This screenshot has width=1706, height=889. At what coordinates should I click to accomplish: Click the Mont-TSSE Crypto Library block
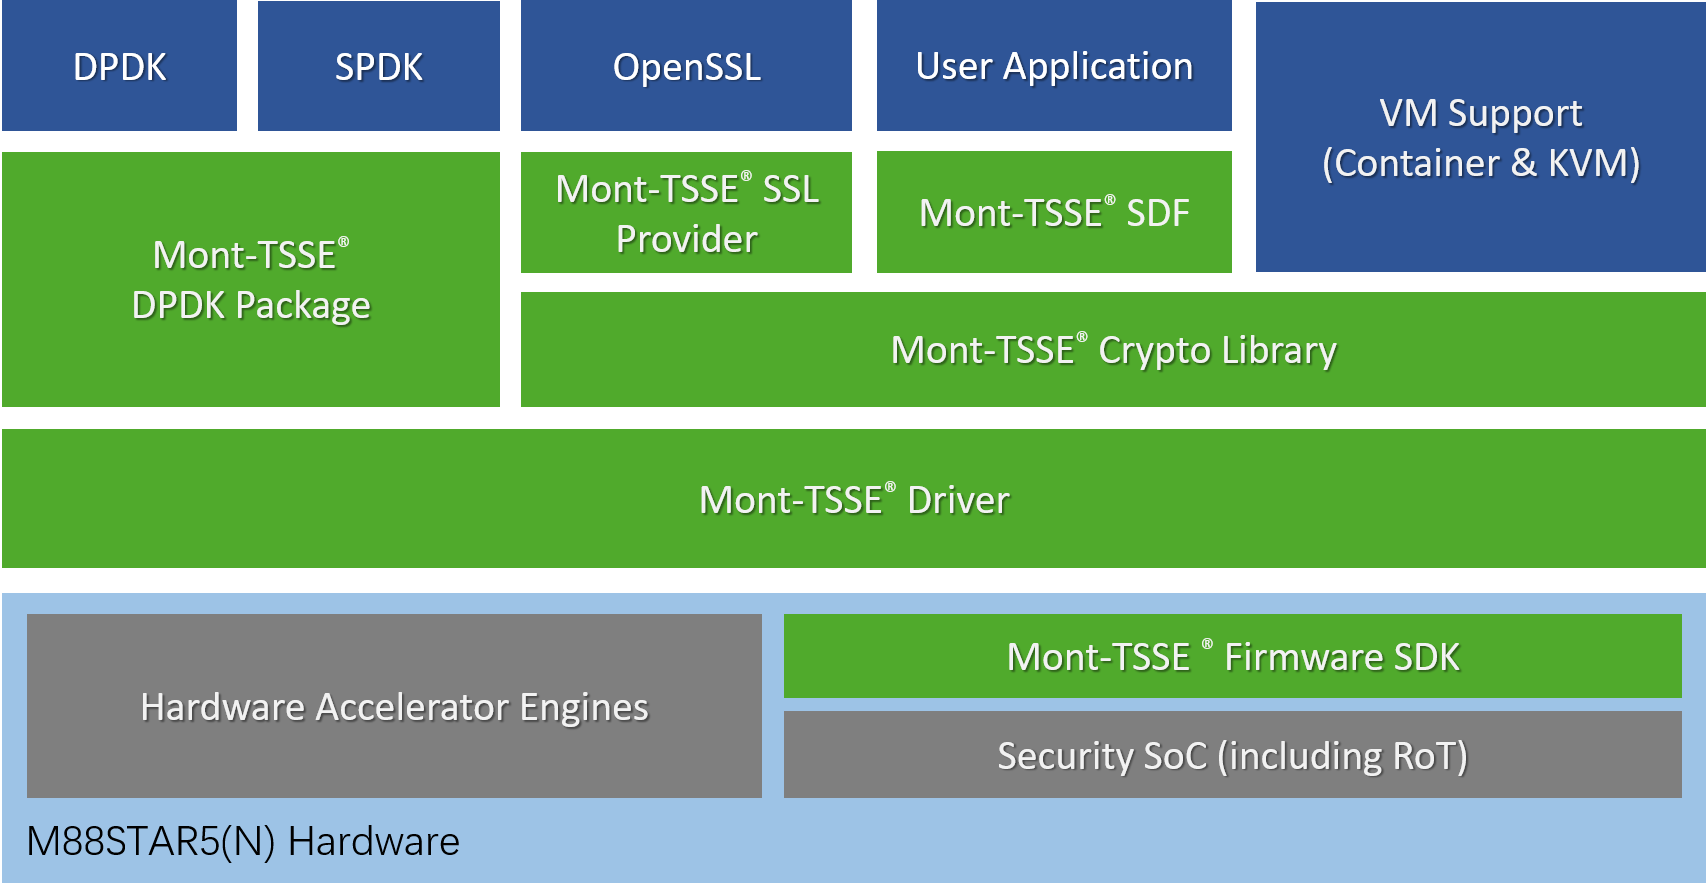tap(1113, 350)
